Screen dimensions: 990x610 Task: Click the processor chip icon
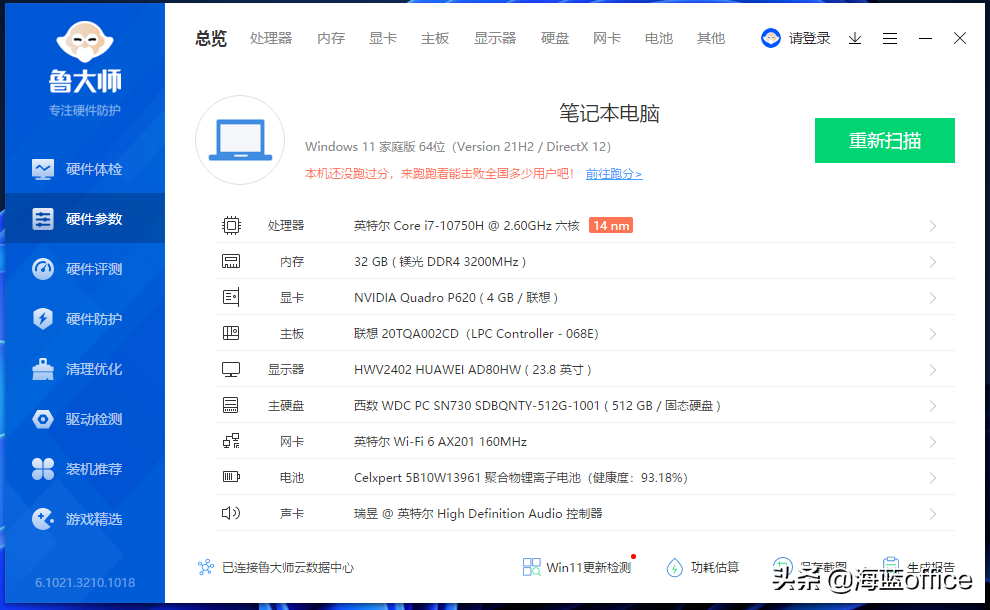(231, 225)
